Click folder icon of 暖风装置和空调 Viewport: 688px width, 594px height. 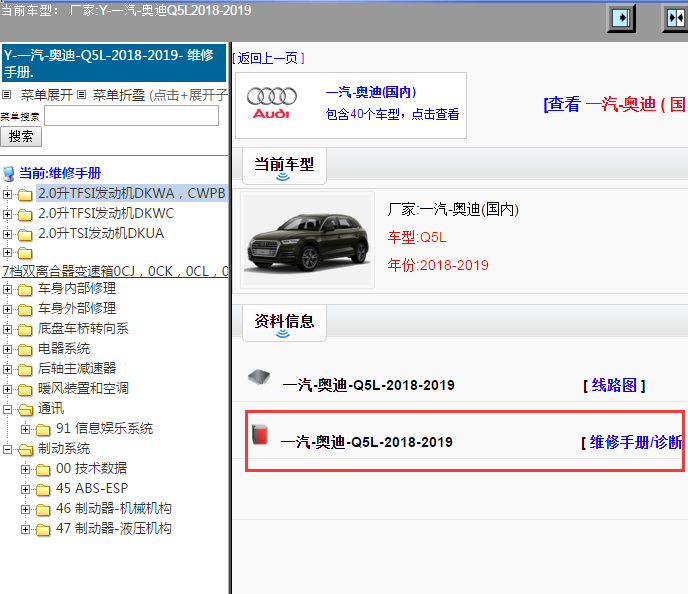[25, 390]
